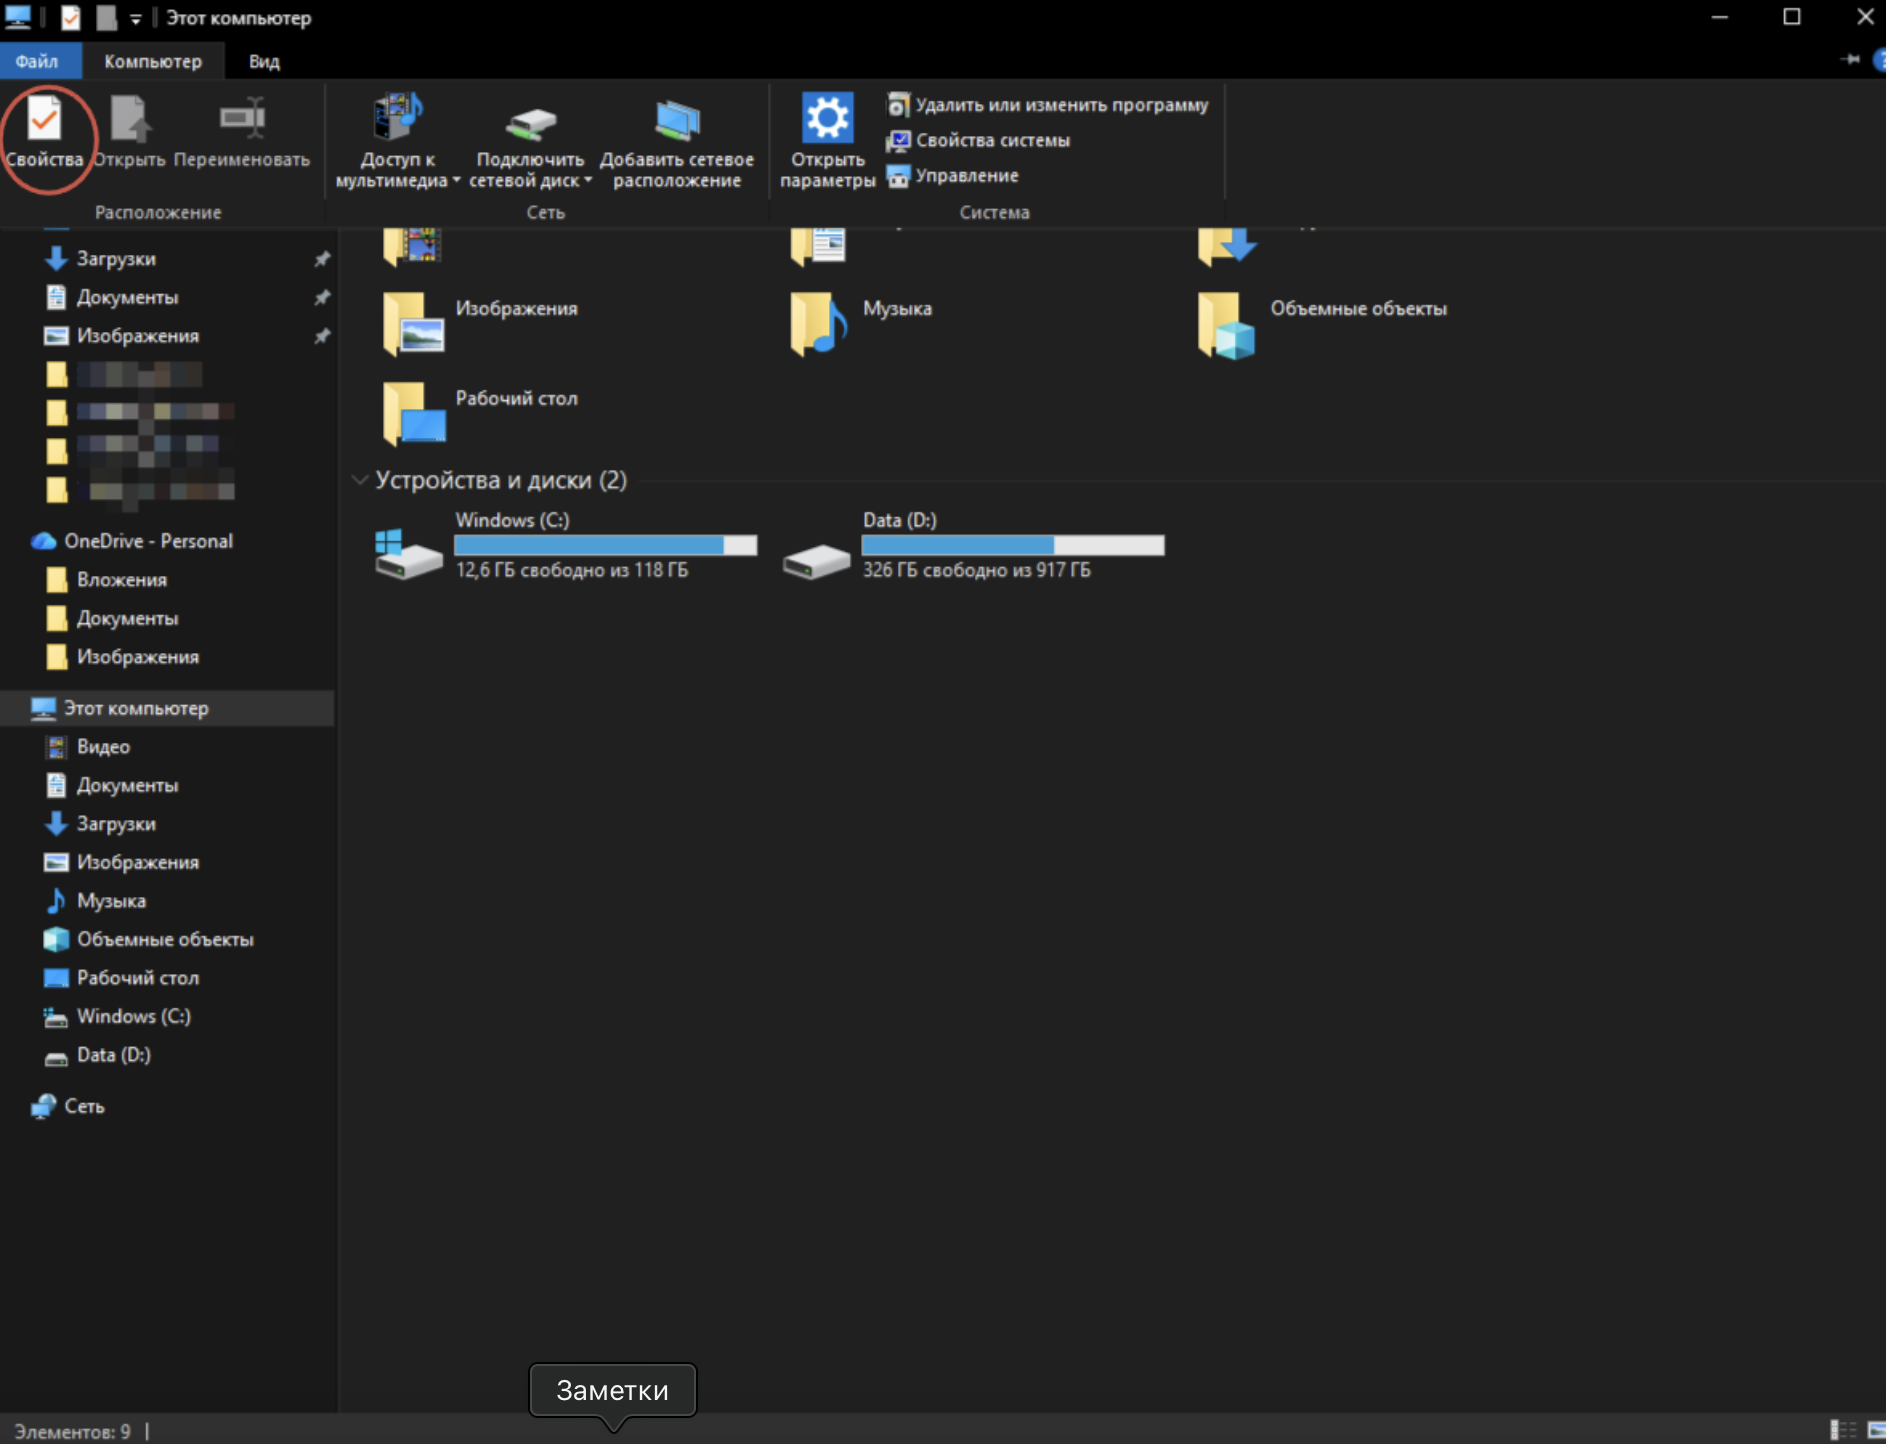Expand Доступ к мультимедиа dropdown
The height and width of the screenshot is (1444, 1886).
click(x=456, y=181)
